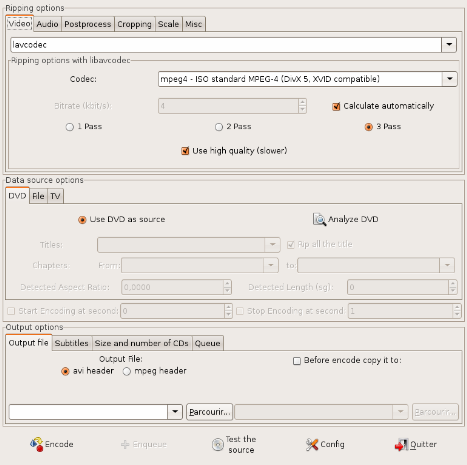Click the Encode icon button

point(37,444)
